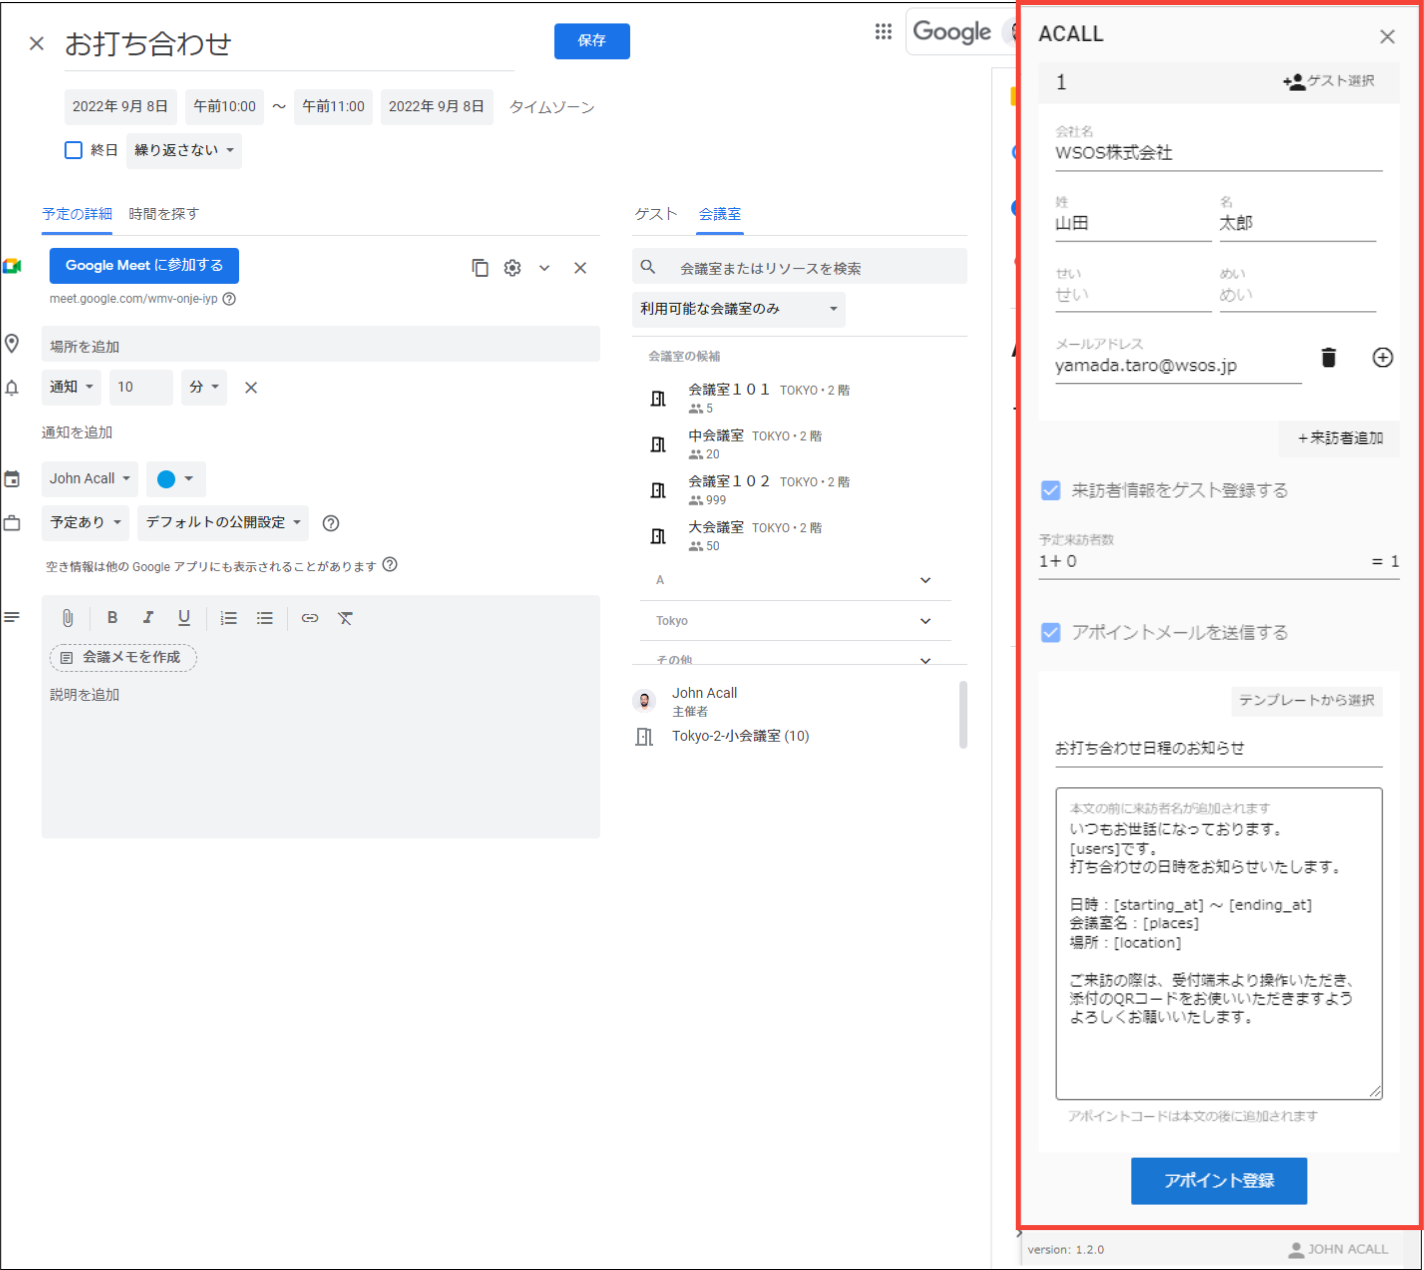Click ＋来訪者追加 button
Image resolution: width=1424 pixels, height=1270 pixels.
(x=1339, y=438)
